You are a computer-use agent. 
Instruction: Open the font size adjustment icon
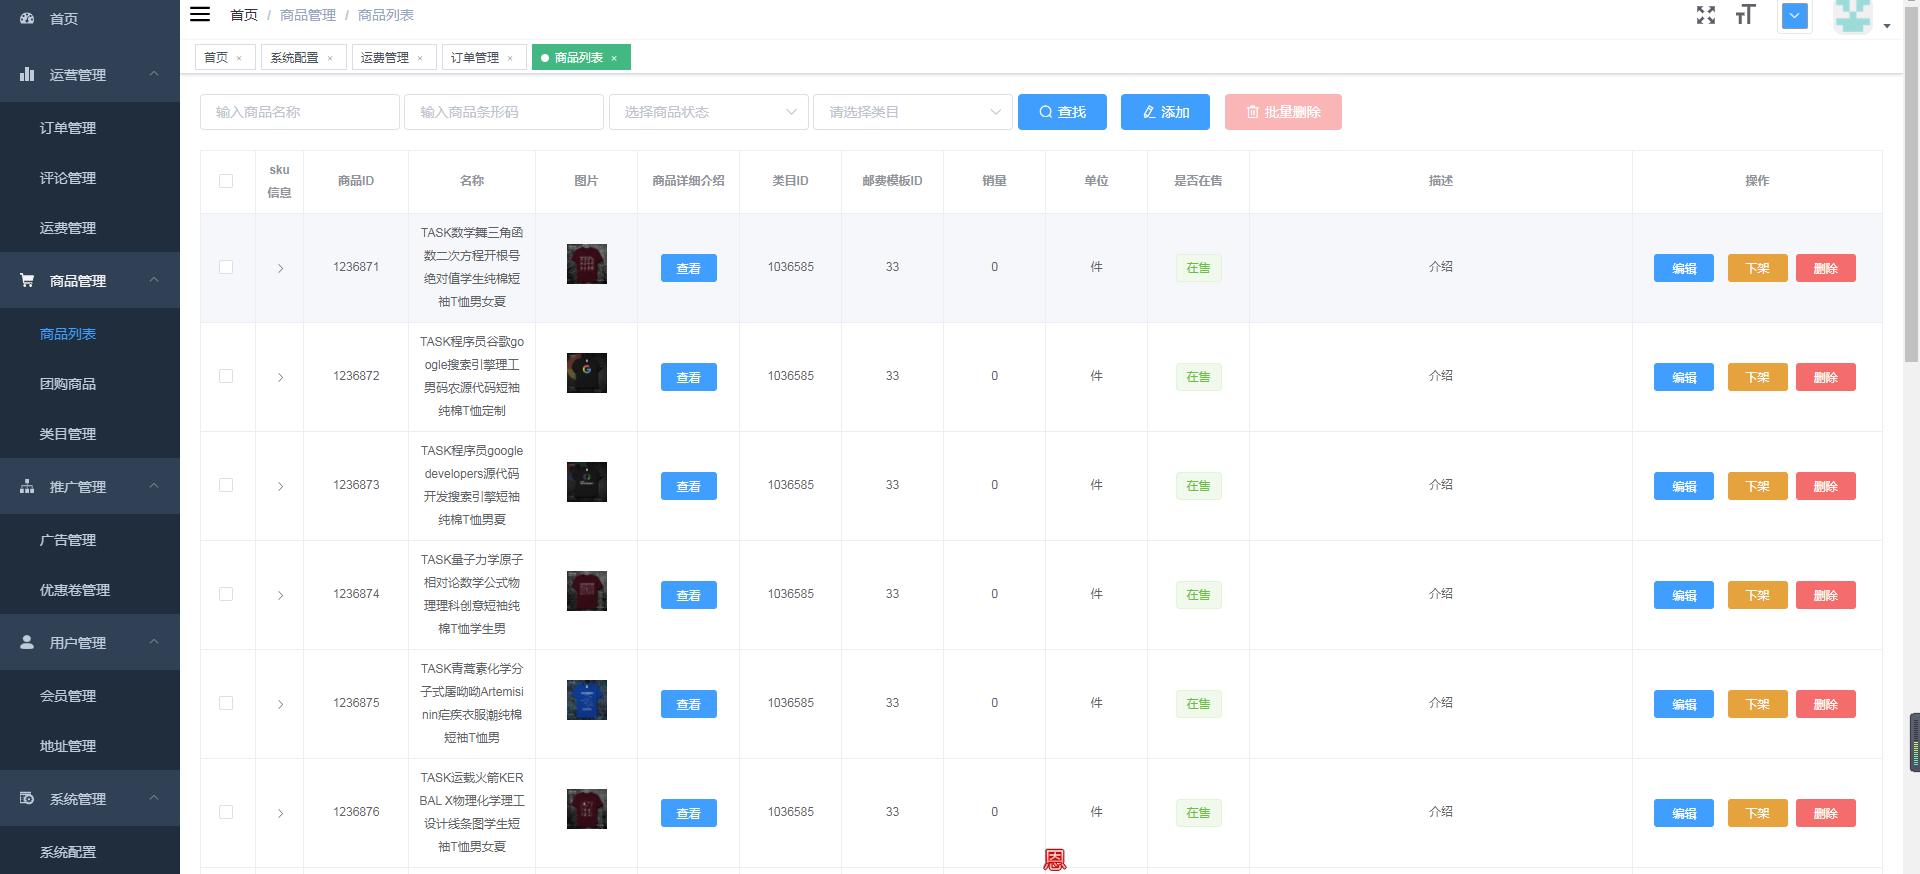(x=1745, y=15)
